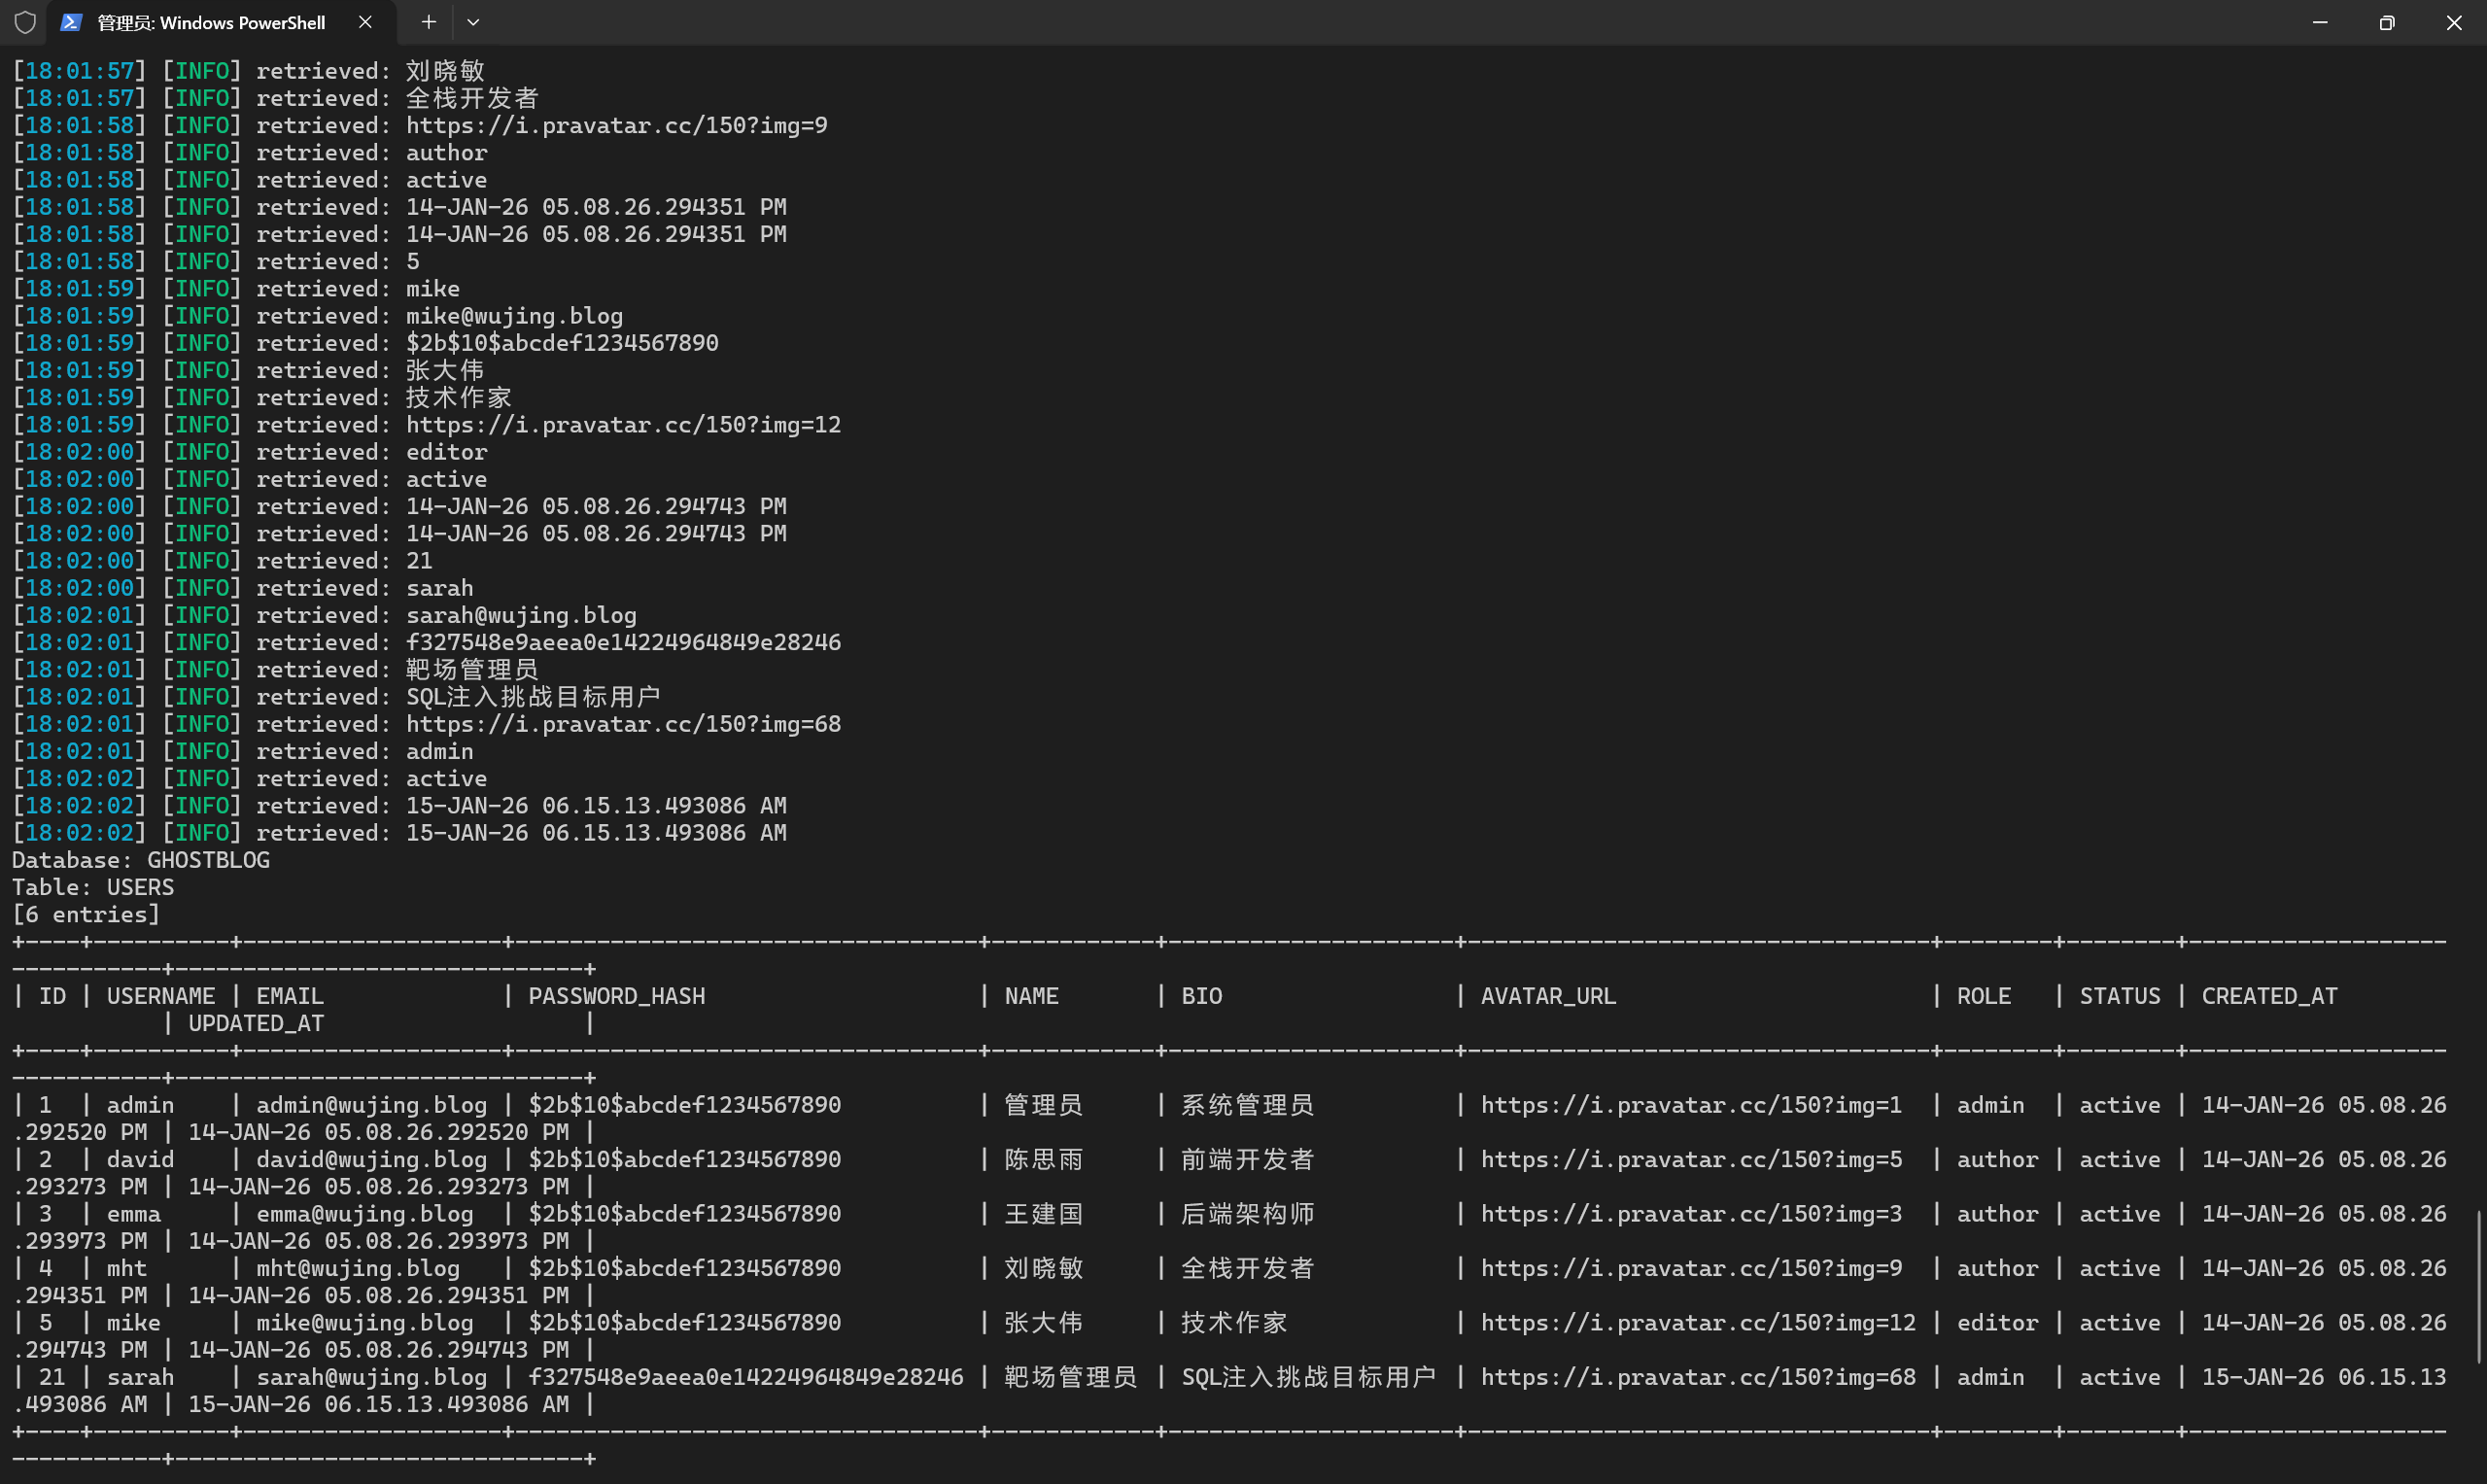
Task: Click the administrator shield icon in title bar
Action: point(25,22)
